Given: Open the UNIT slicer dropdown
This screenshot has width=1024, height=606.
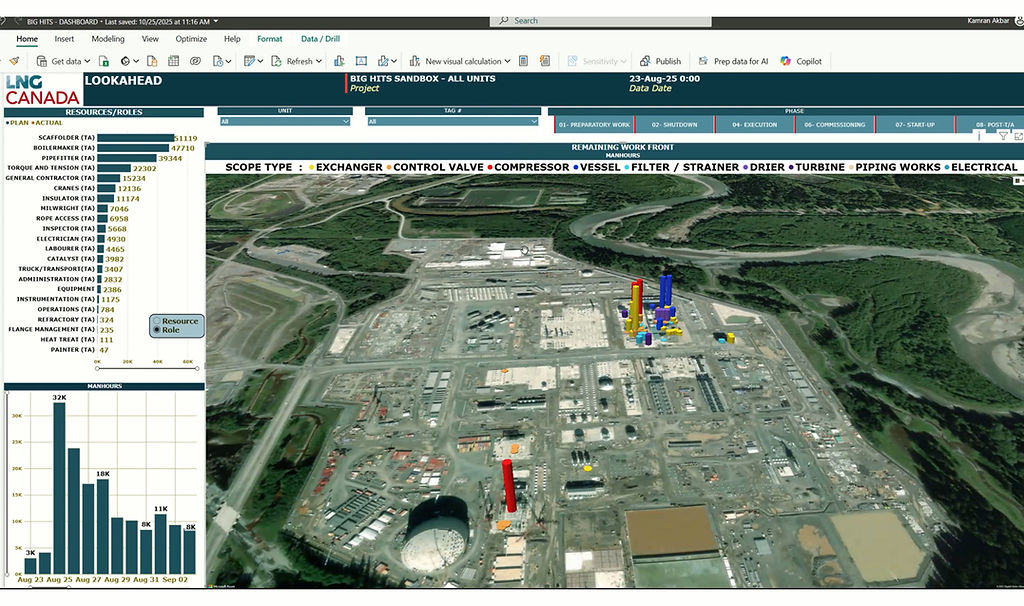Looking at the screenshot, I should [285, 121].
